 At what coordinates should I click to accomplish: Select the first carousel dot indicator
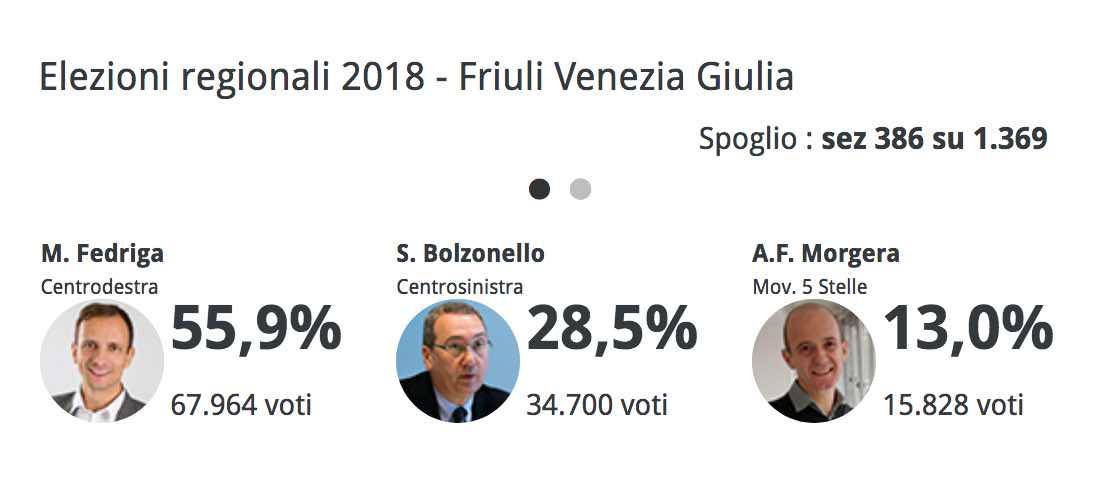tap(539, 189)
